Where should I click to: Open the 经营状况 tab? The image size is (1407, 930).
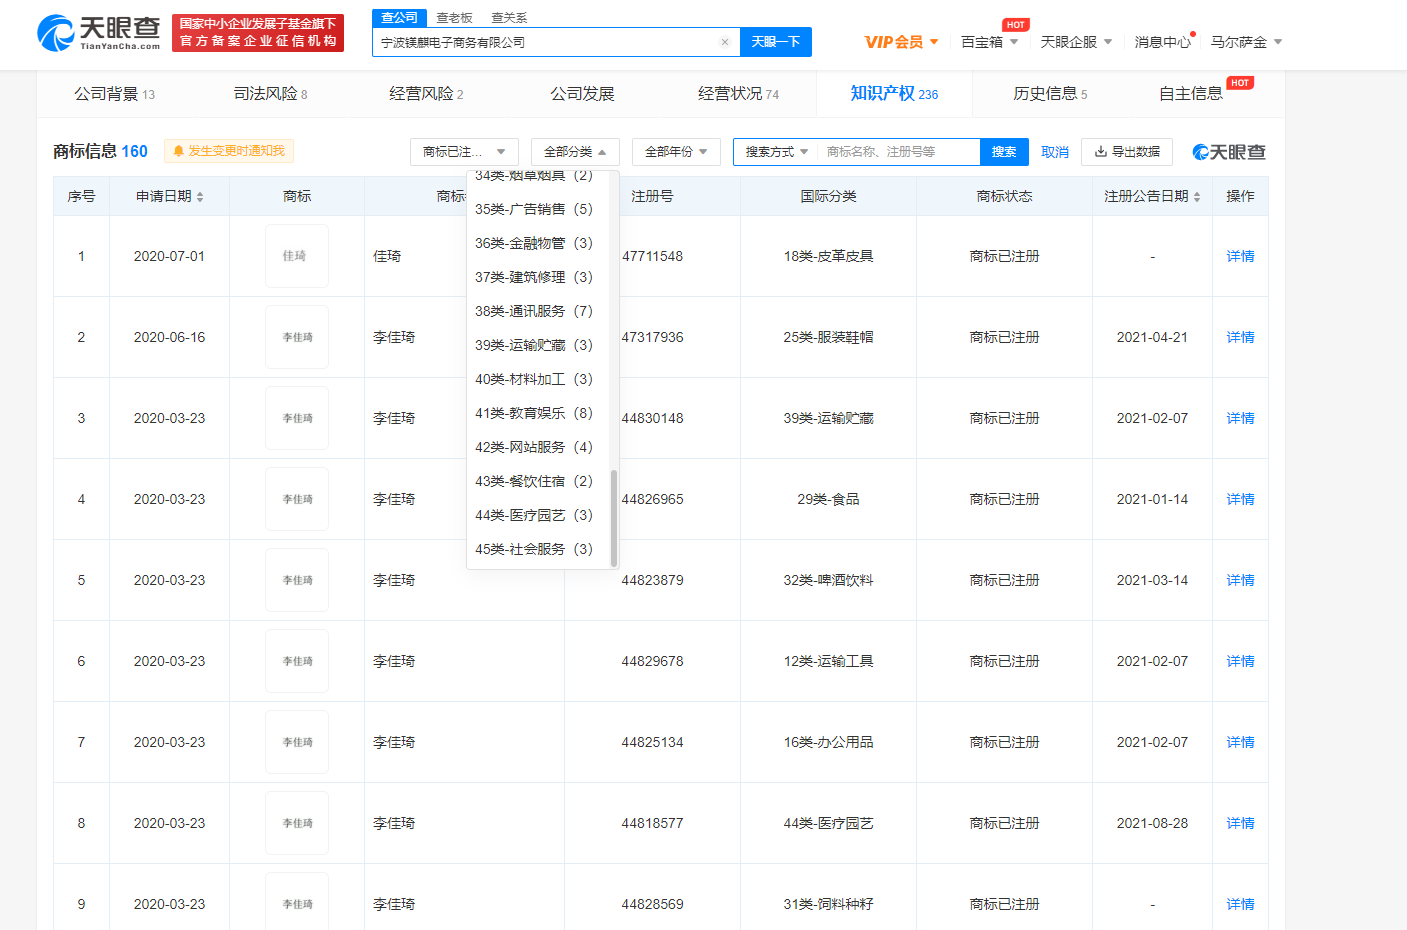click(738, 94)
